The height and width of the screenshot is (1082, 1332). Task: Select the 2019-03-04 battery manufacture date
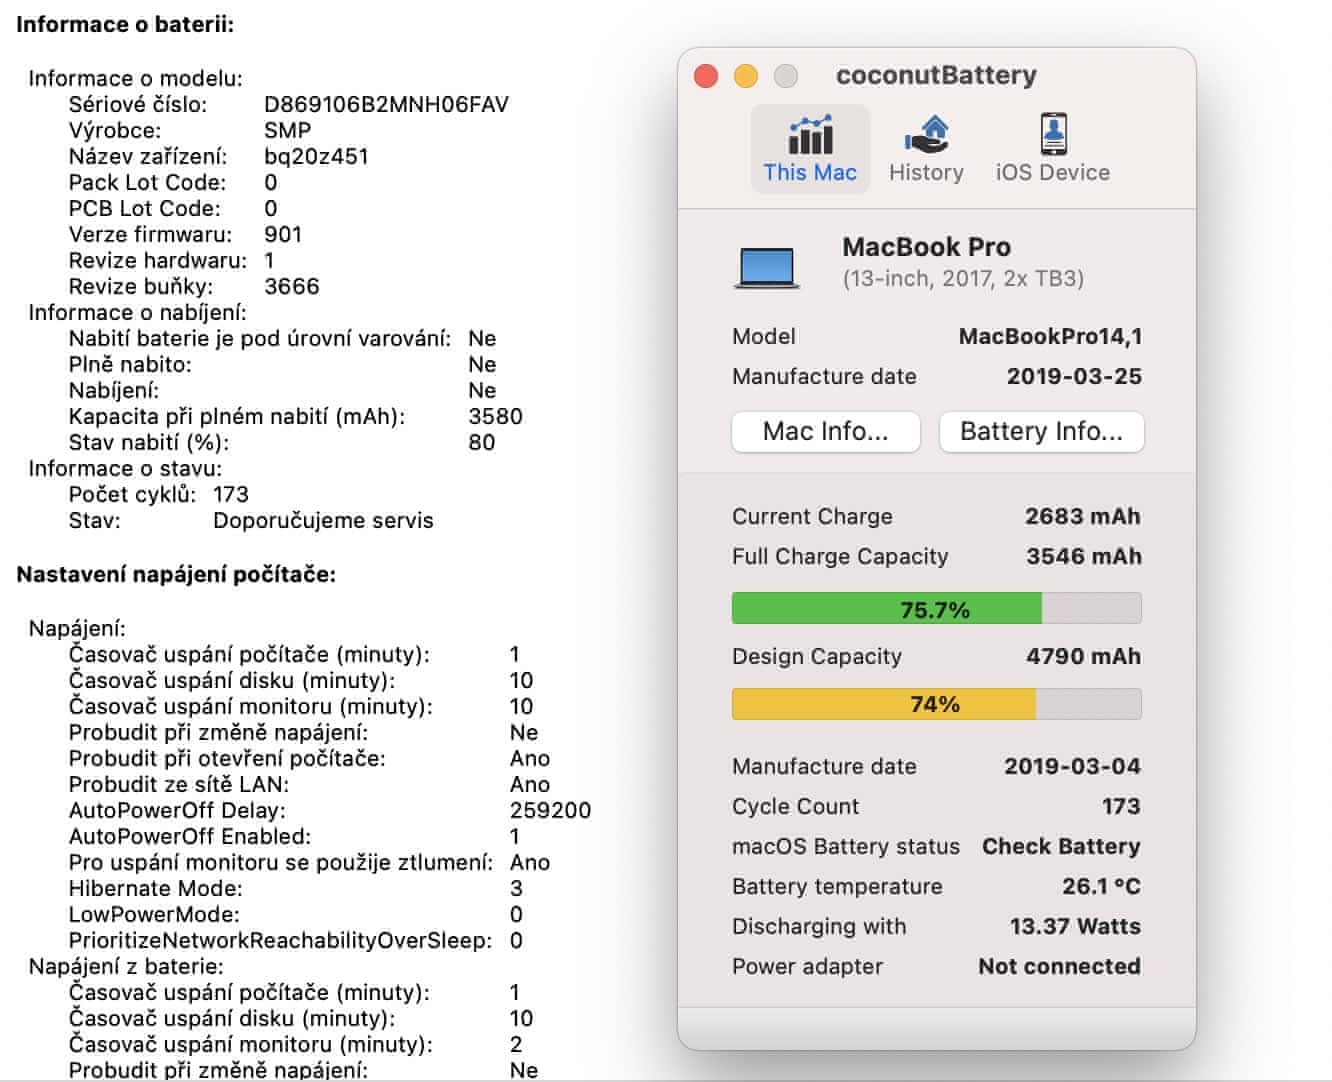point(1072,767)
